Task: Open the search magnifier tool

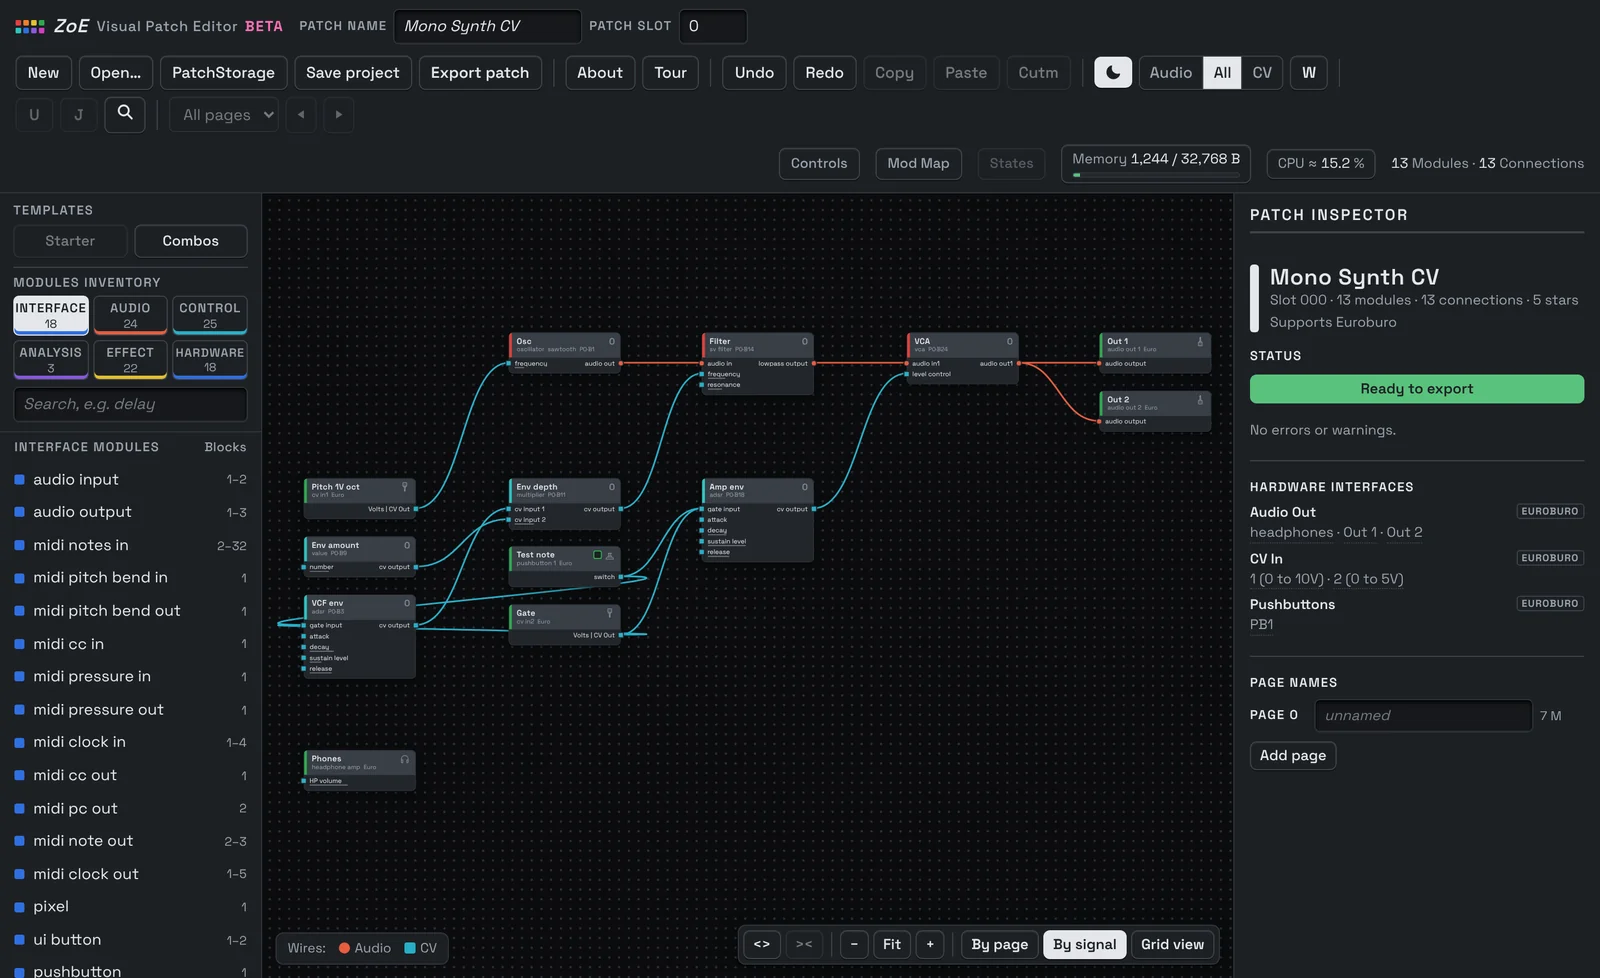Action: click(x=125, y=114)
